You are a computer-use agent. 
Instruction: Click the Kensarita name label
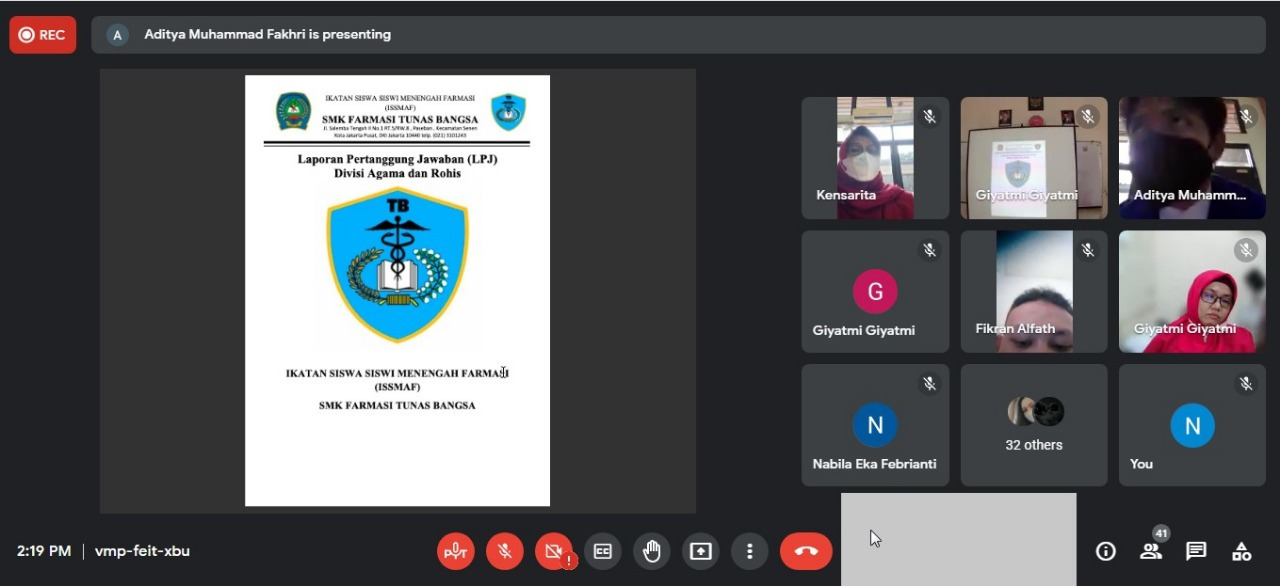tap(846, 196)
